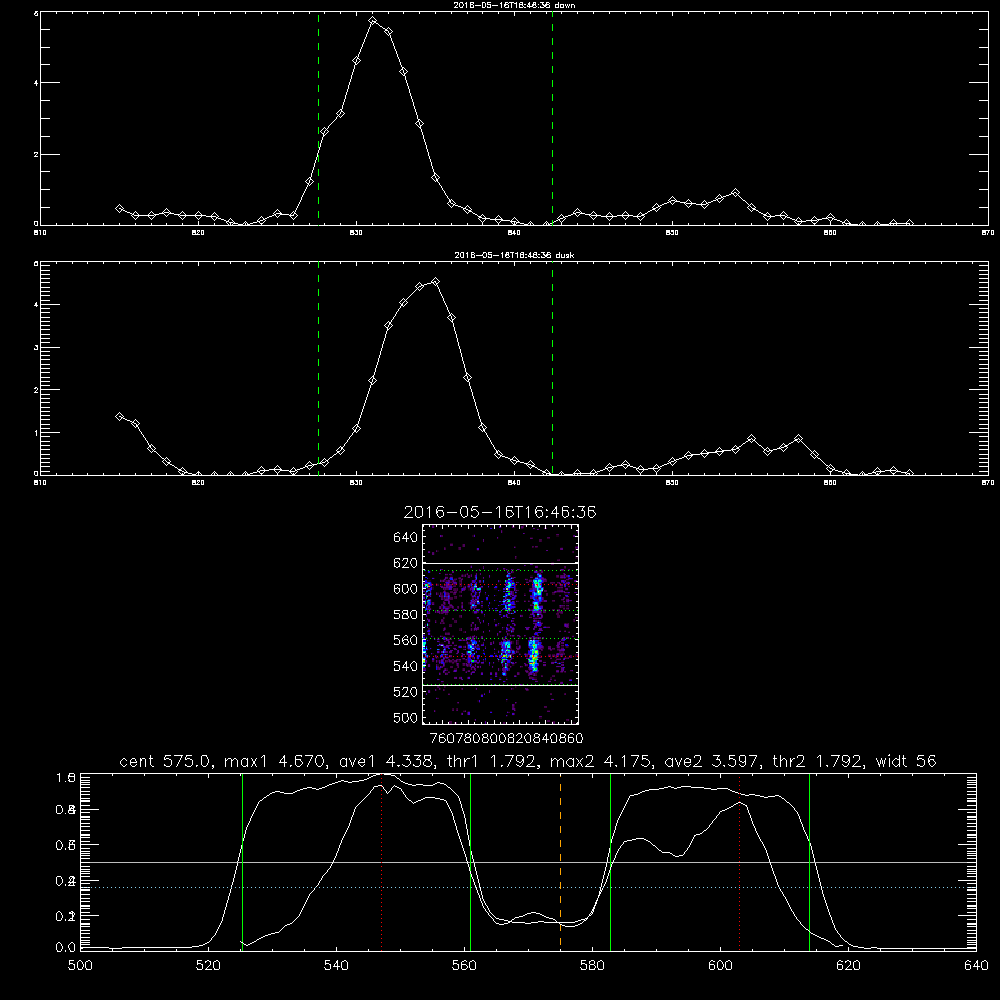Click the 840 x-axis label under dusk plot
The width and height of the screenshot is (1000, 1000).
[x=514, y=483]
